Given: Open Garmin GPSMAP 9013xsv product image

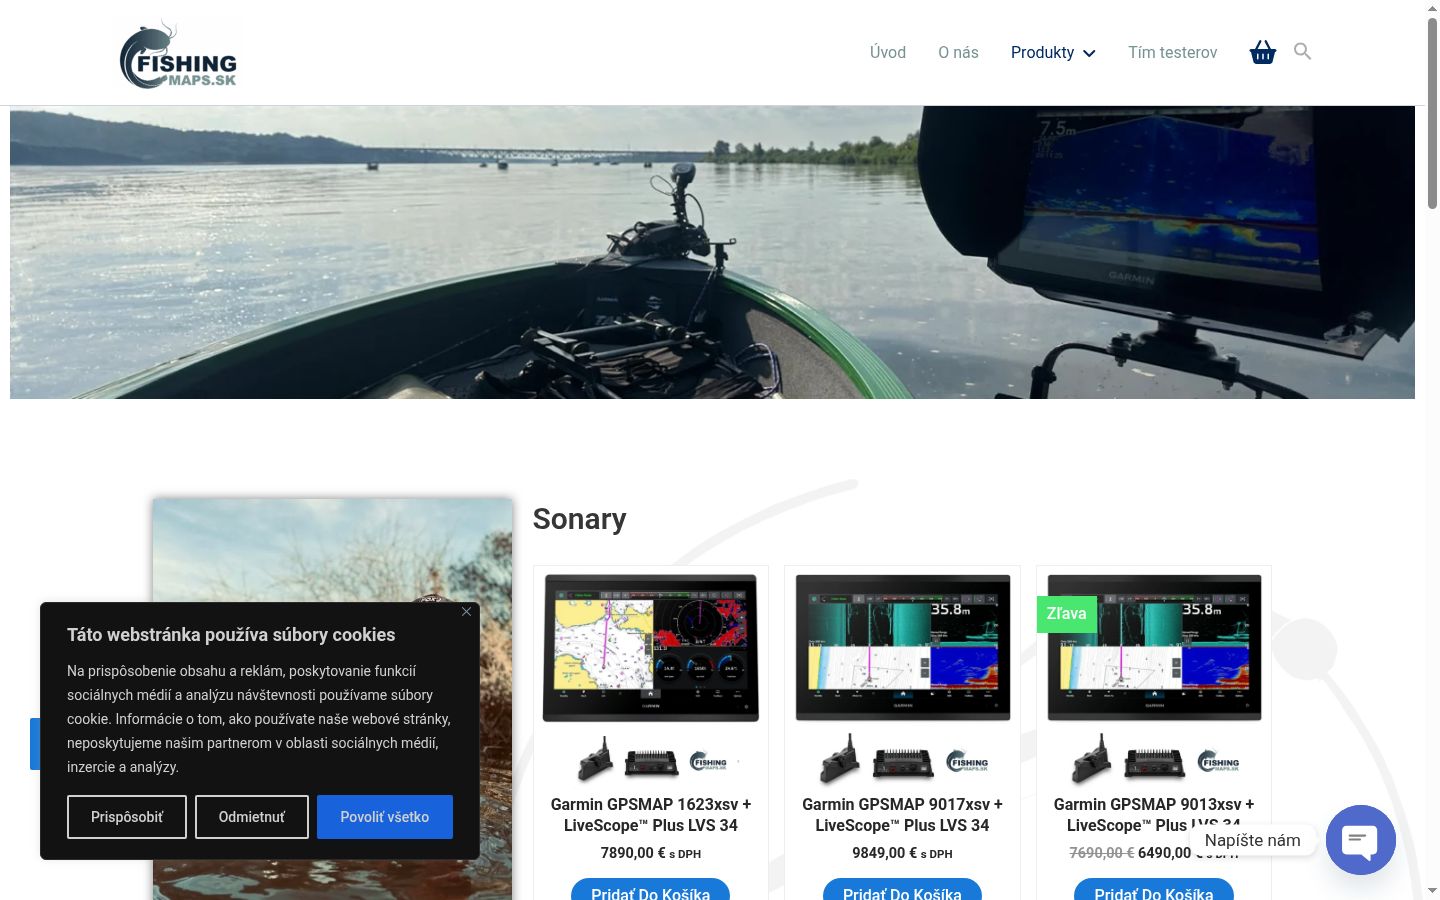Looking at the screenshot, I should click(x=1154, y=678).
